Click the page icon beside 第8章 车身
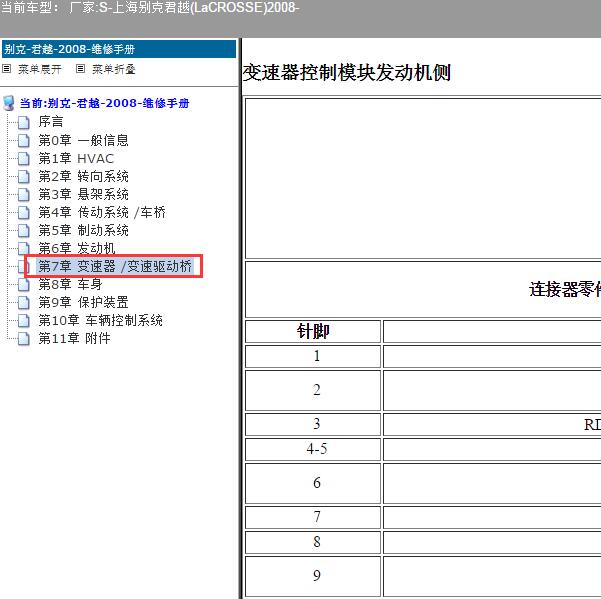601x599 pixels. (x=24, y=284)
